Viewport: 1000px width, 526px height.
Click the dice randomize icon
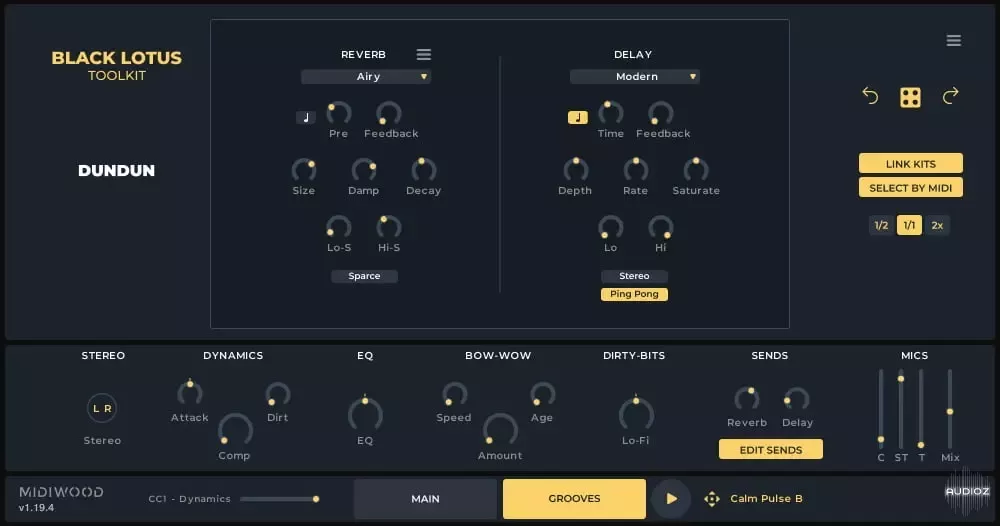click(910, 97)
